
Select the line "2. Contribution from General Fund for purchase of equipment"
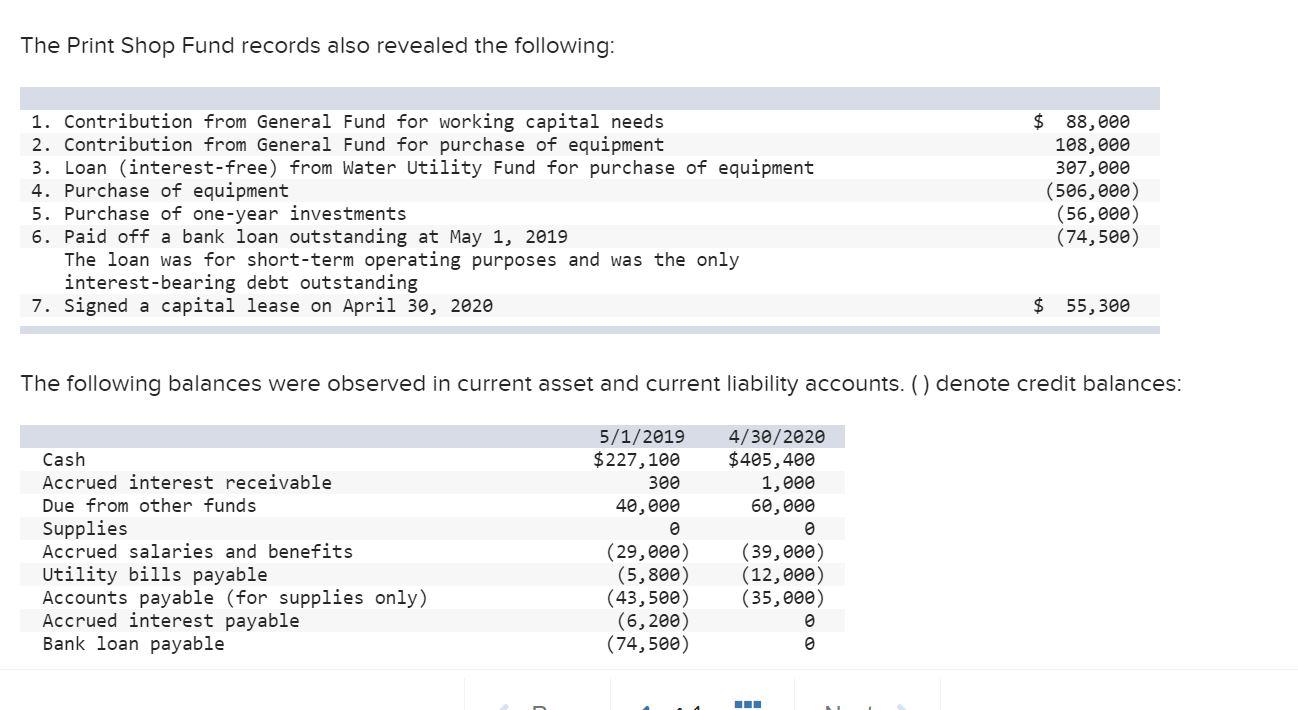[x=347, y=145]
